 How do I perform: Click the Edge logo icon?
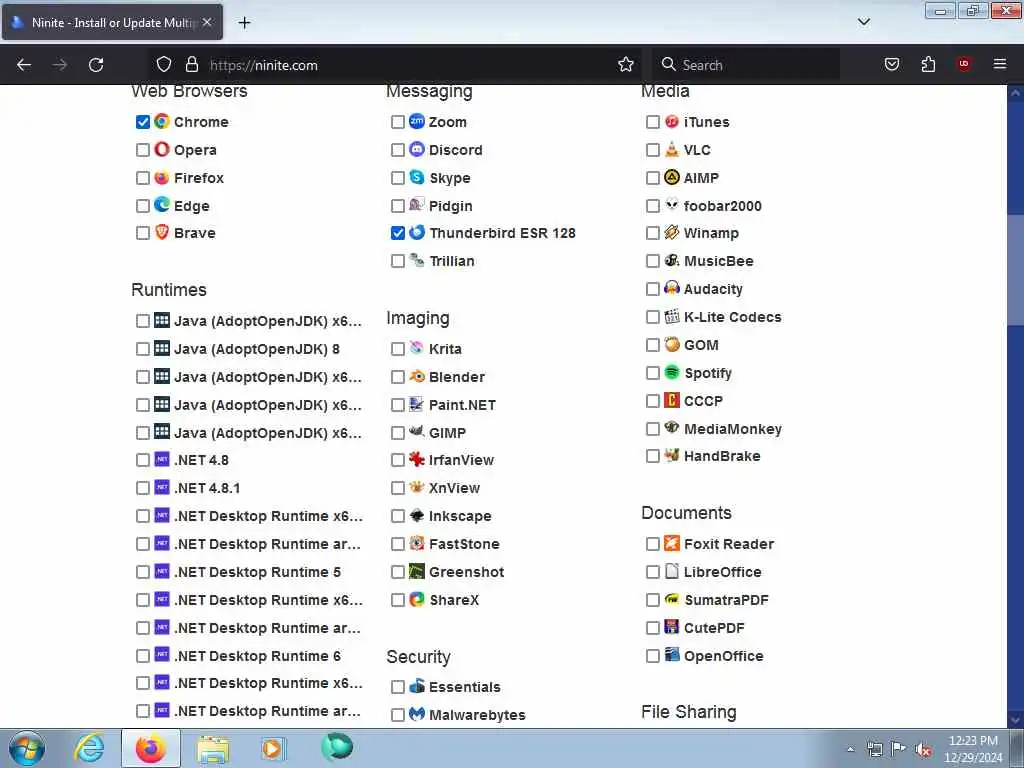coord(162,205)
